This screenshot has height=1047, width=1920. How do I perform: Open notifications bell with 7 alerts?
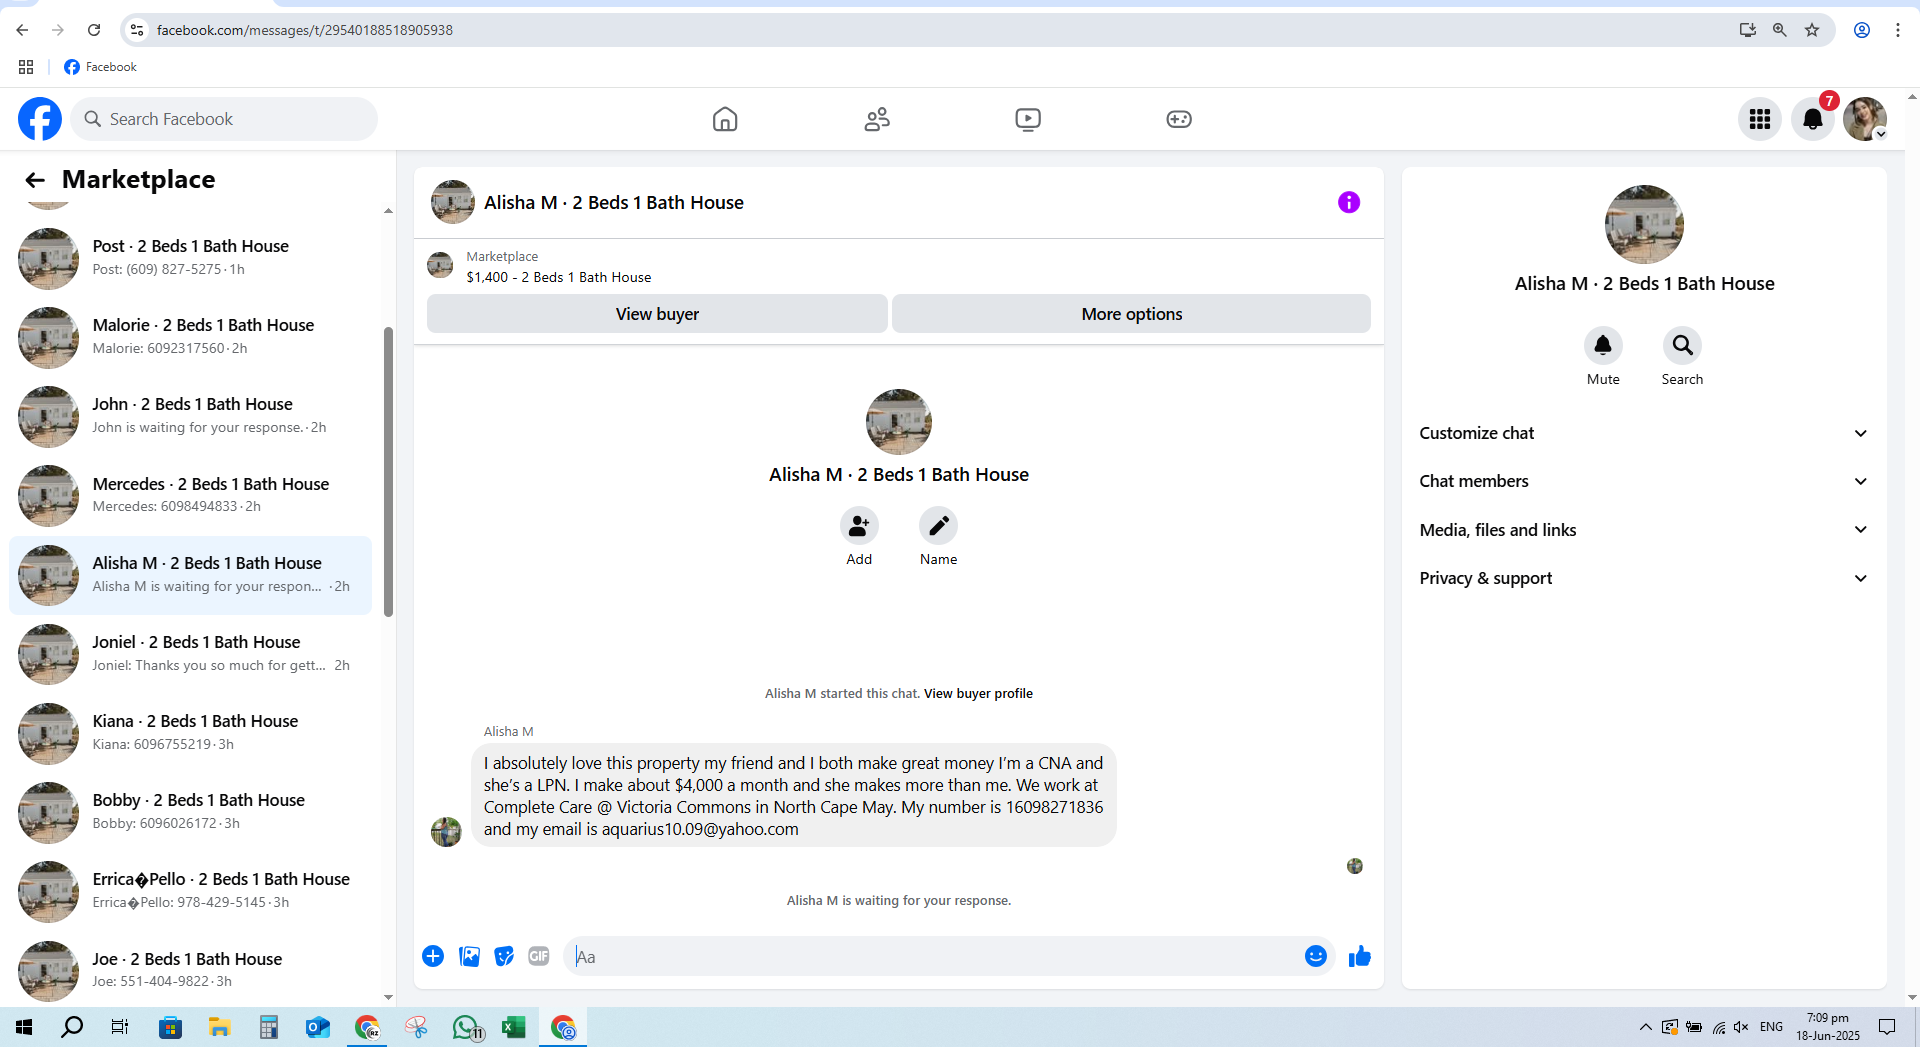point(1813,119)
